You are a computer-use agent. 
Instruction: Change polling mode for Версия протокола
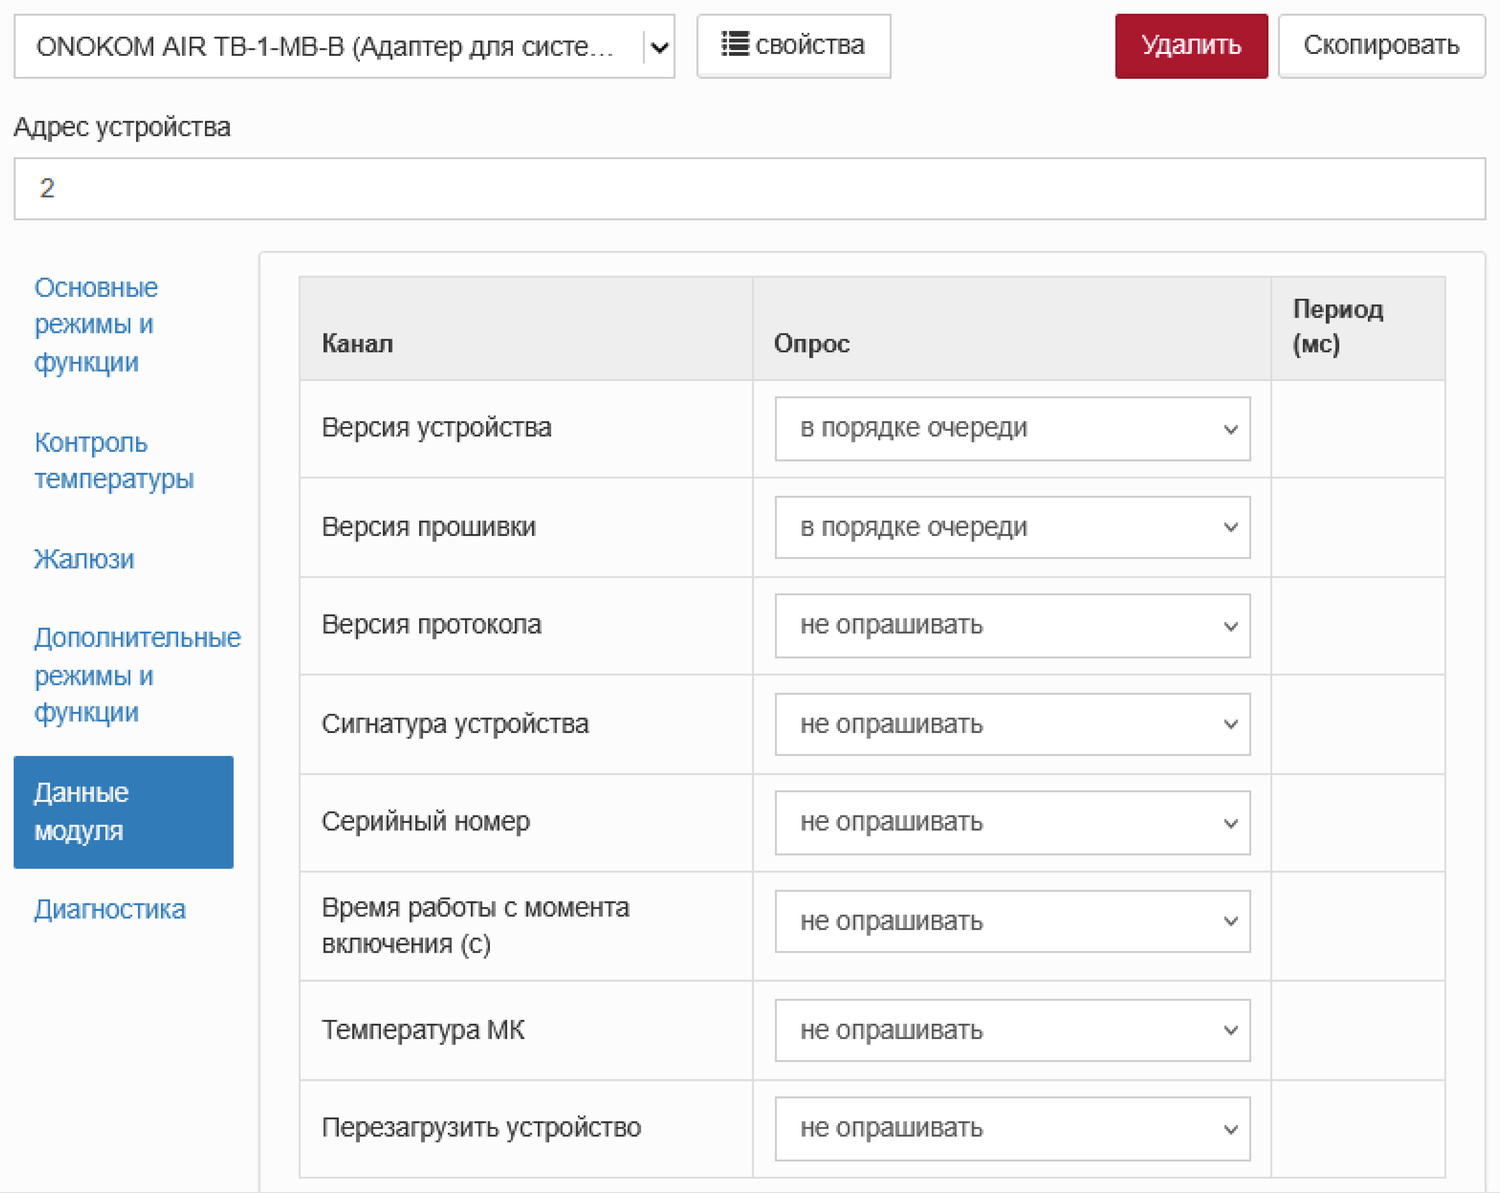1011,625
